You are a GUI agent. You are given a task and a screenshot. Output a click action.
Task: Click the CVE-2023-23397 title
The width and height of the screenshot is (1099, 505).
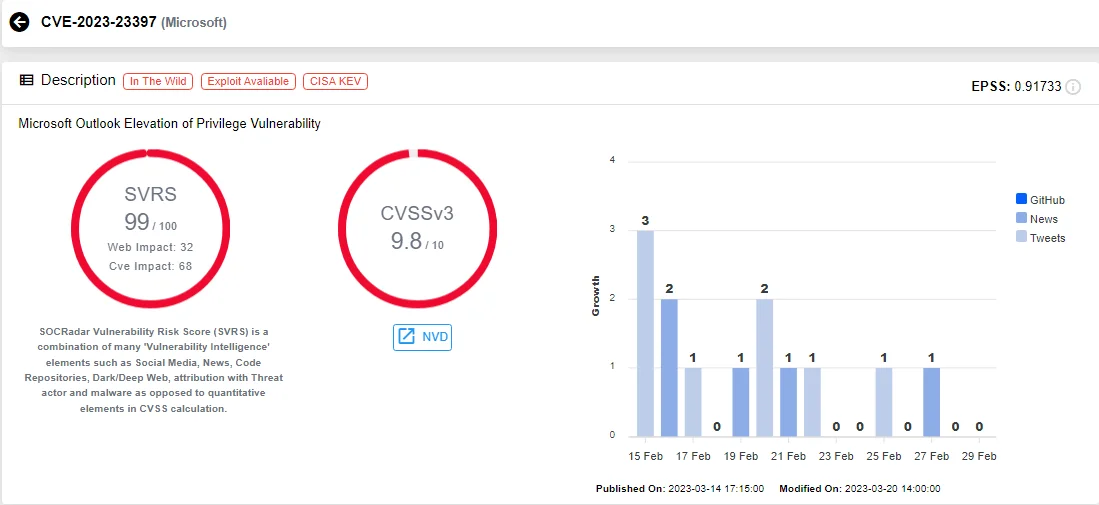point(99,22)
